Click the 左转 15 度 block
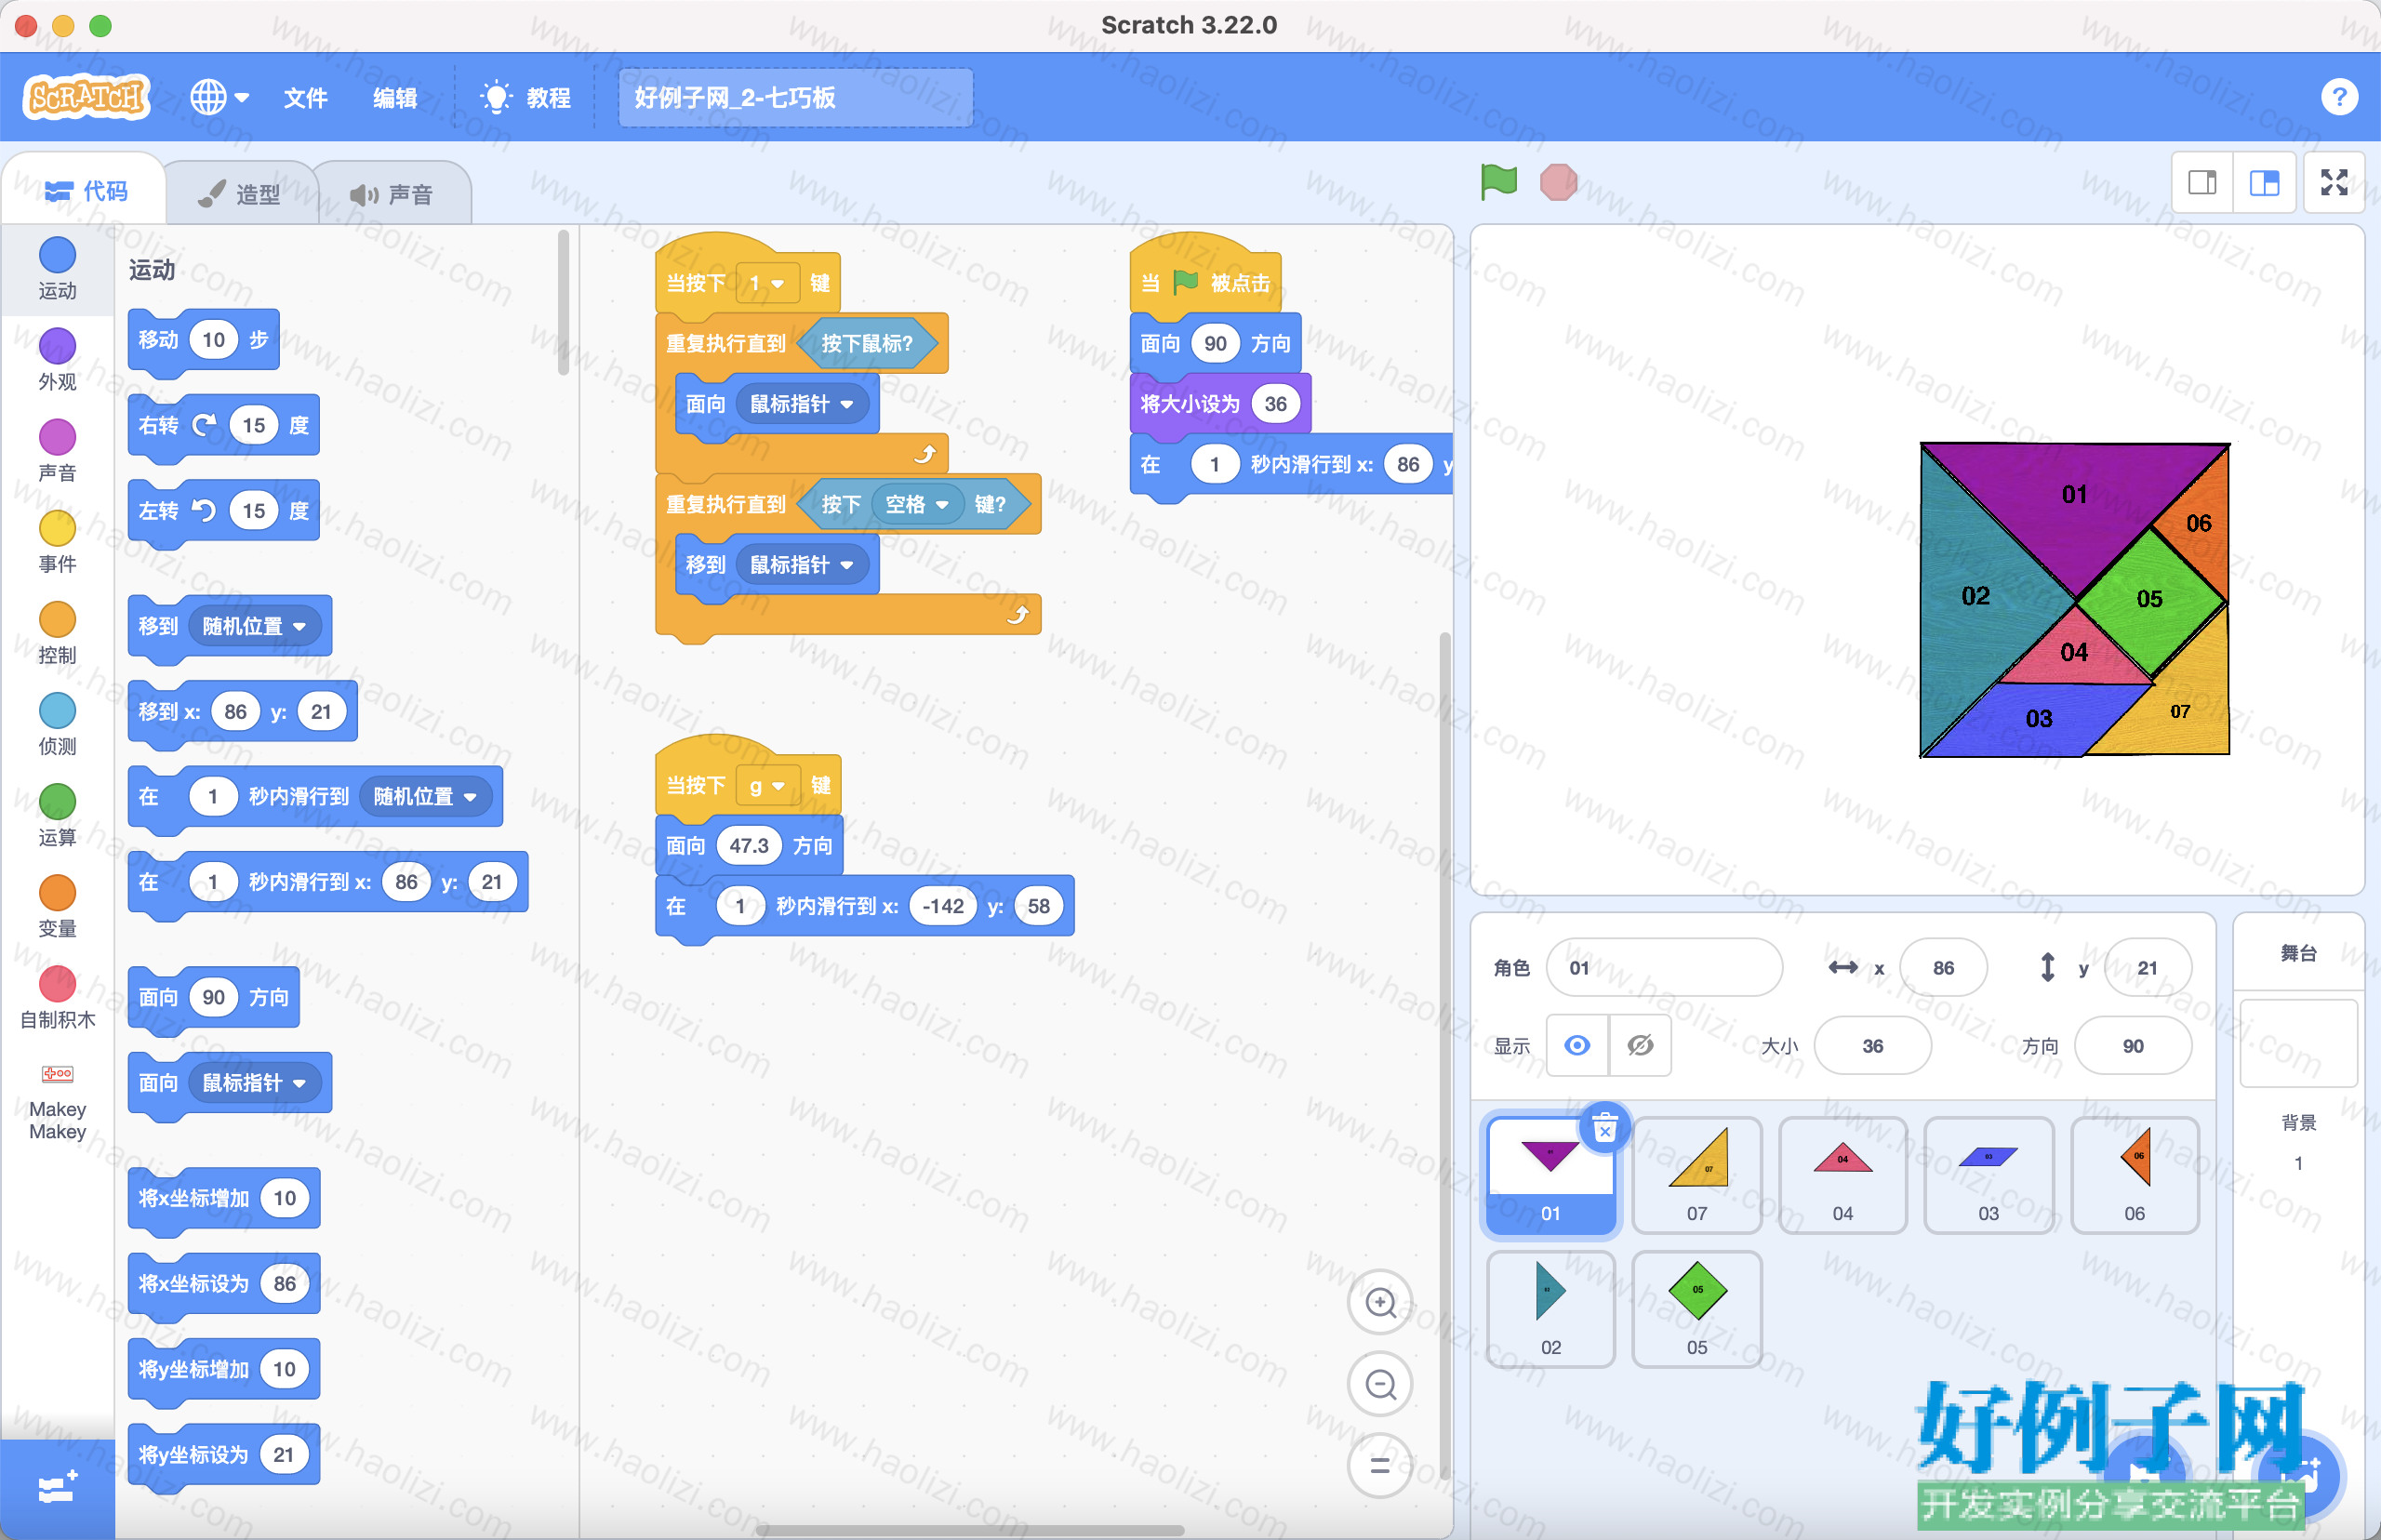Screen dimensions: 2381x1540 click(223, 512)
